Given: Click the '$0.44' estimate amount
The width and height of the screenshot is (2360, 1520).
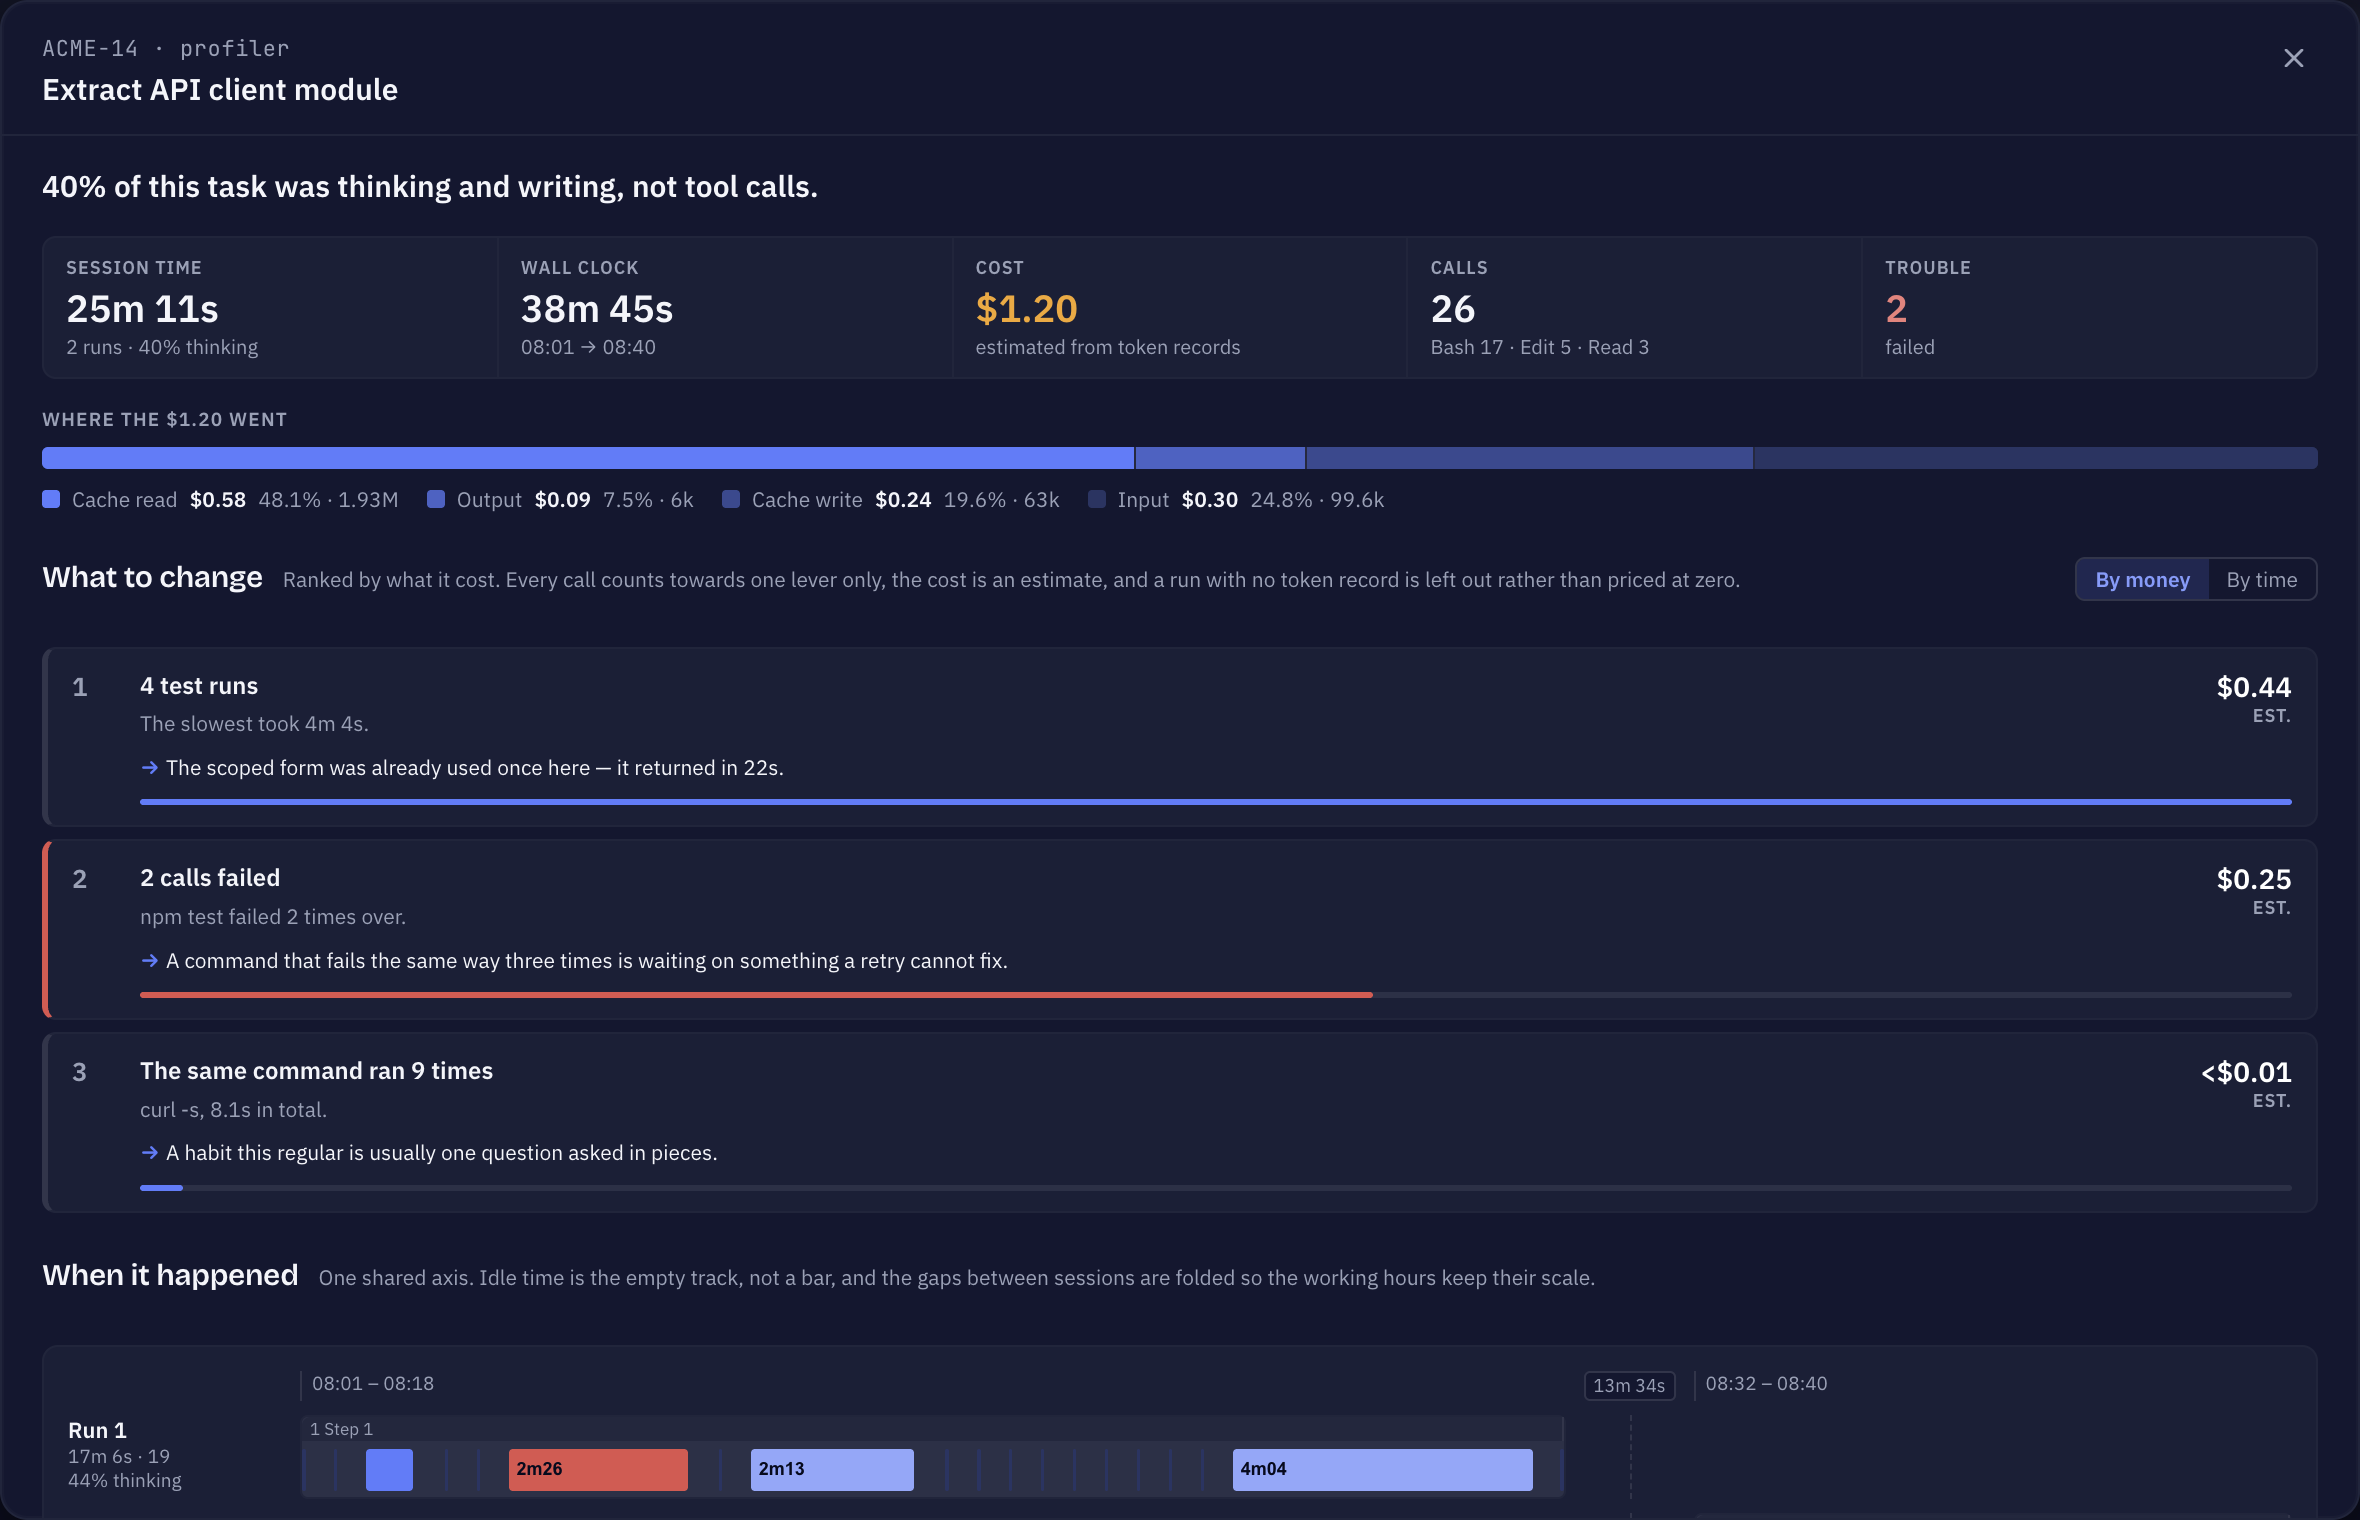Looking at the screenshot, I should coord(2253,687).
